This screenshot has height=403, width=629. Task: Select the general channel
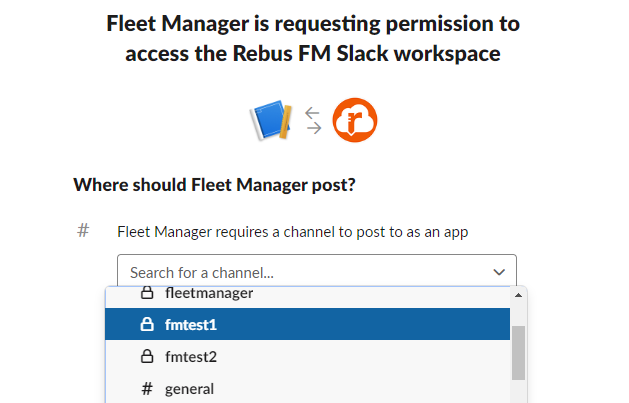point(189,388)
